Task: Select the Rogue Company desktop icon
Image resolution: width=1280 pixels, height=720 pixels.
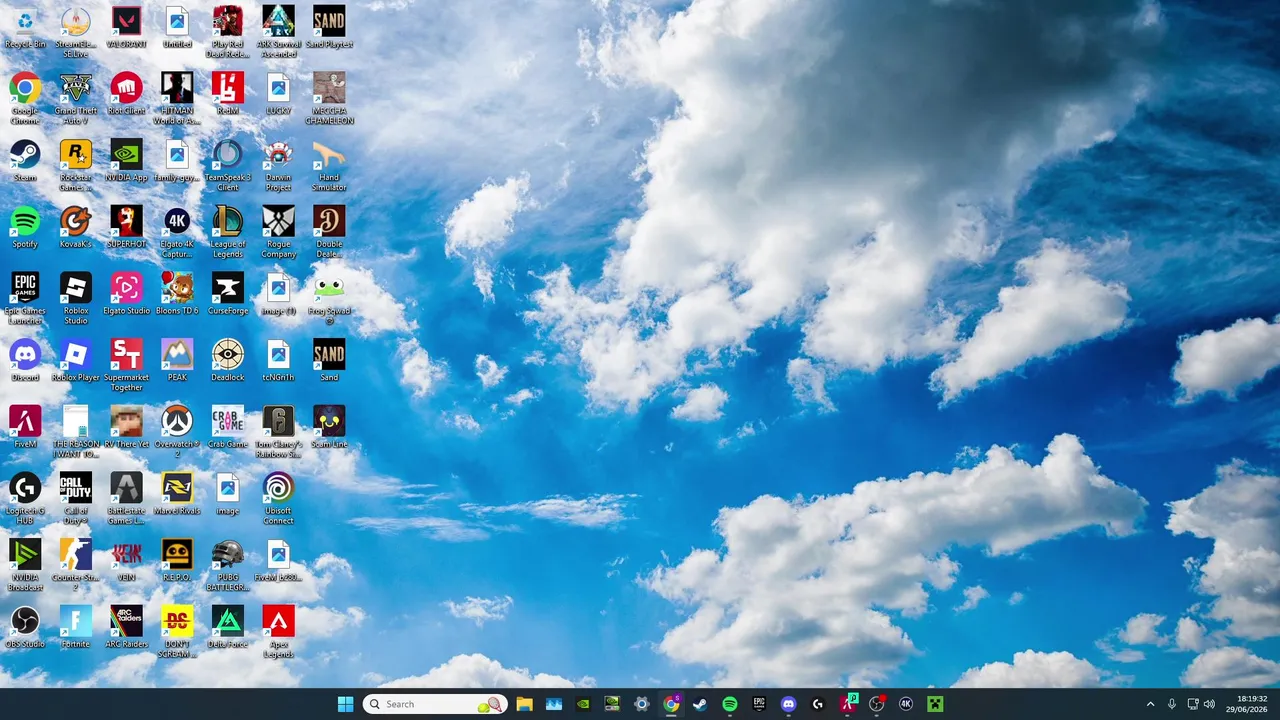Action: coord(278,233)
